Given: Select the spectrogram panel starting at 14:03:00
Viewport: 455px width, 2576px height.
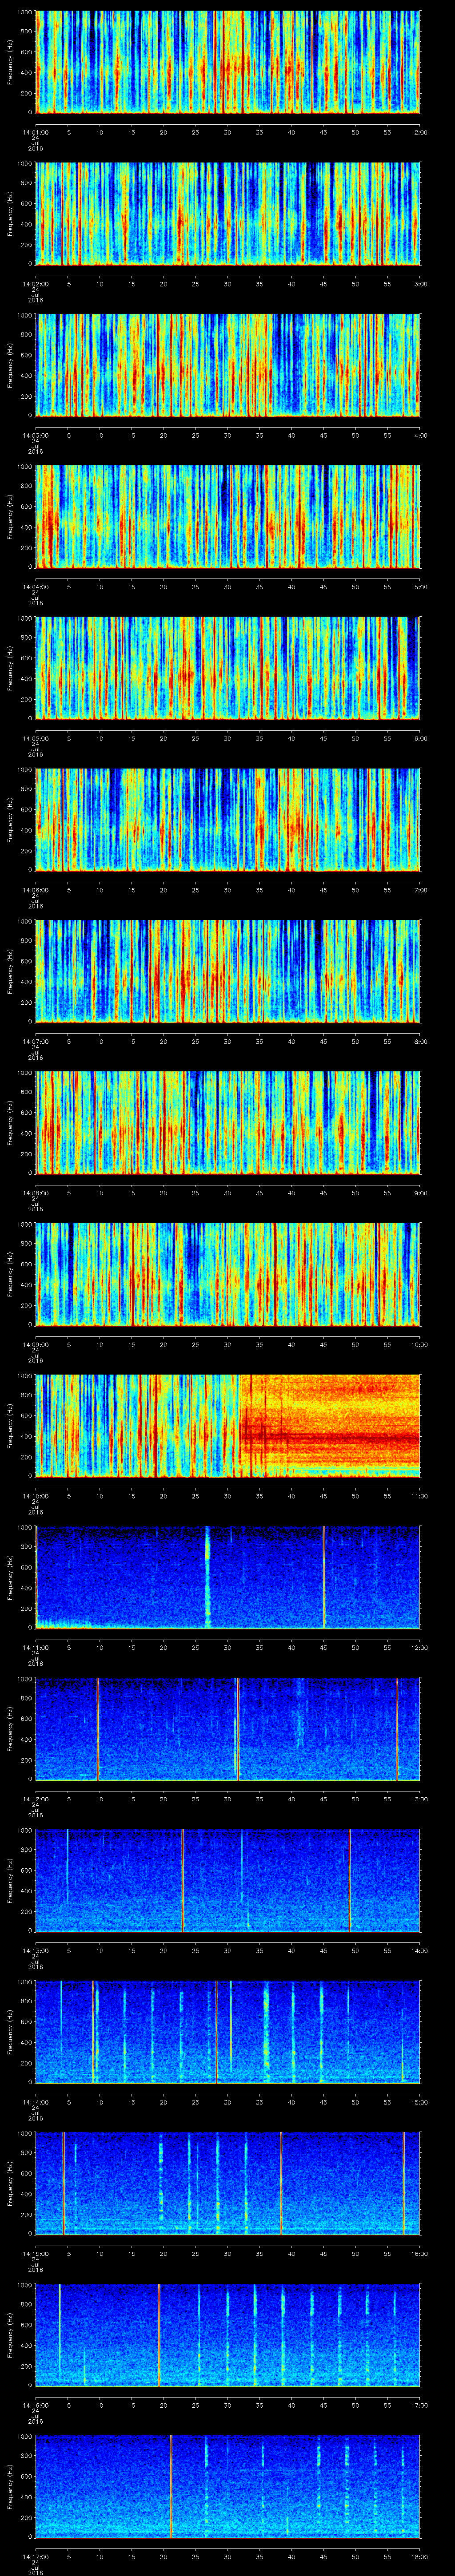Looking at the screenshot, I should click(228, 365).
